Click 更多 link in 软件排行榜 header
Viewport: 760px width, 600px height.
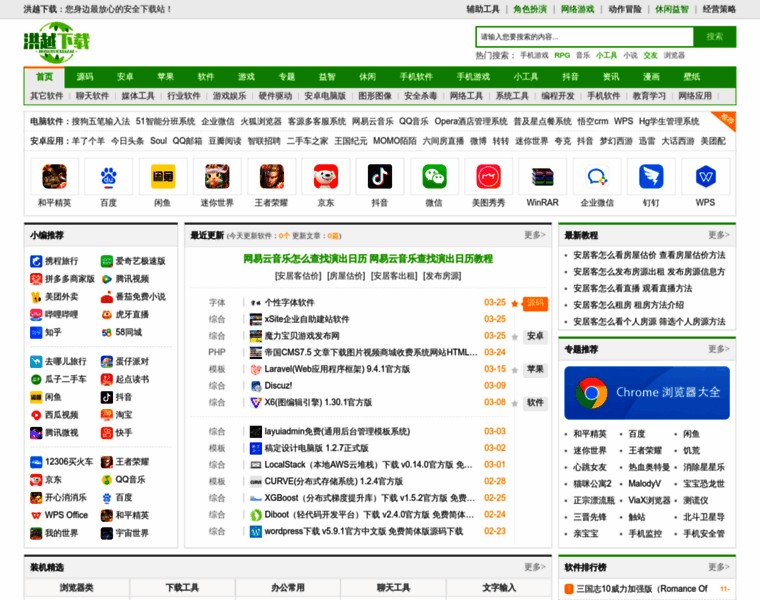[719, 567]
